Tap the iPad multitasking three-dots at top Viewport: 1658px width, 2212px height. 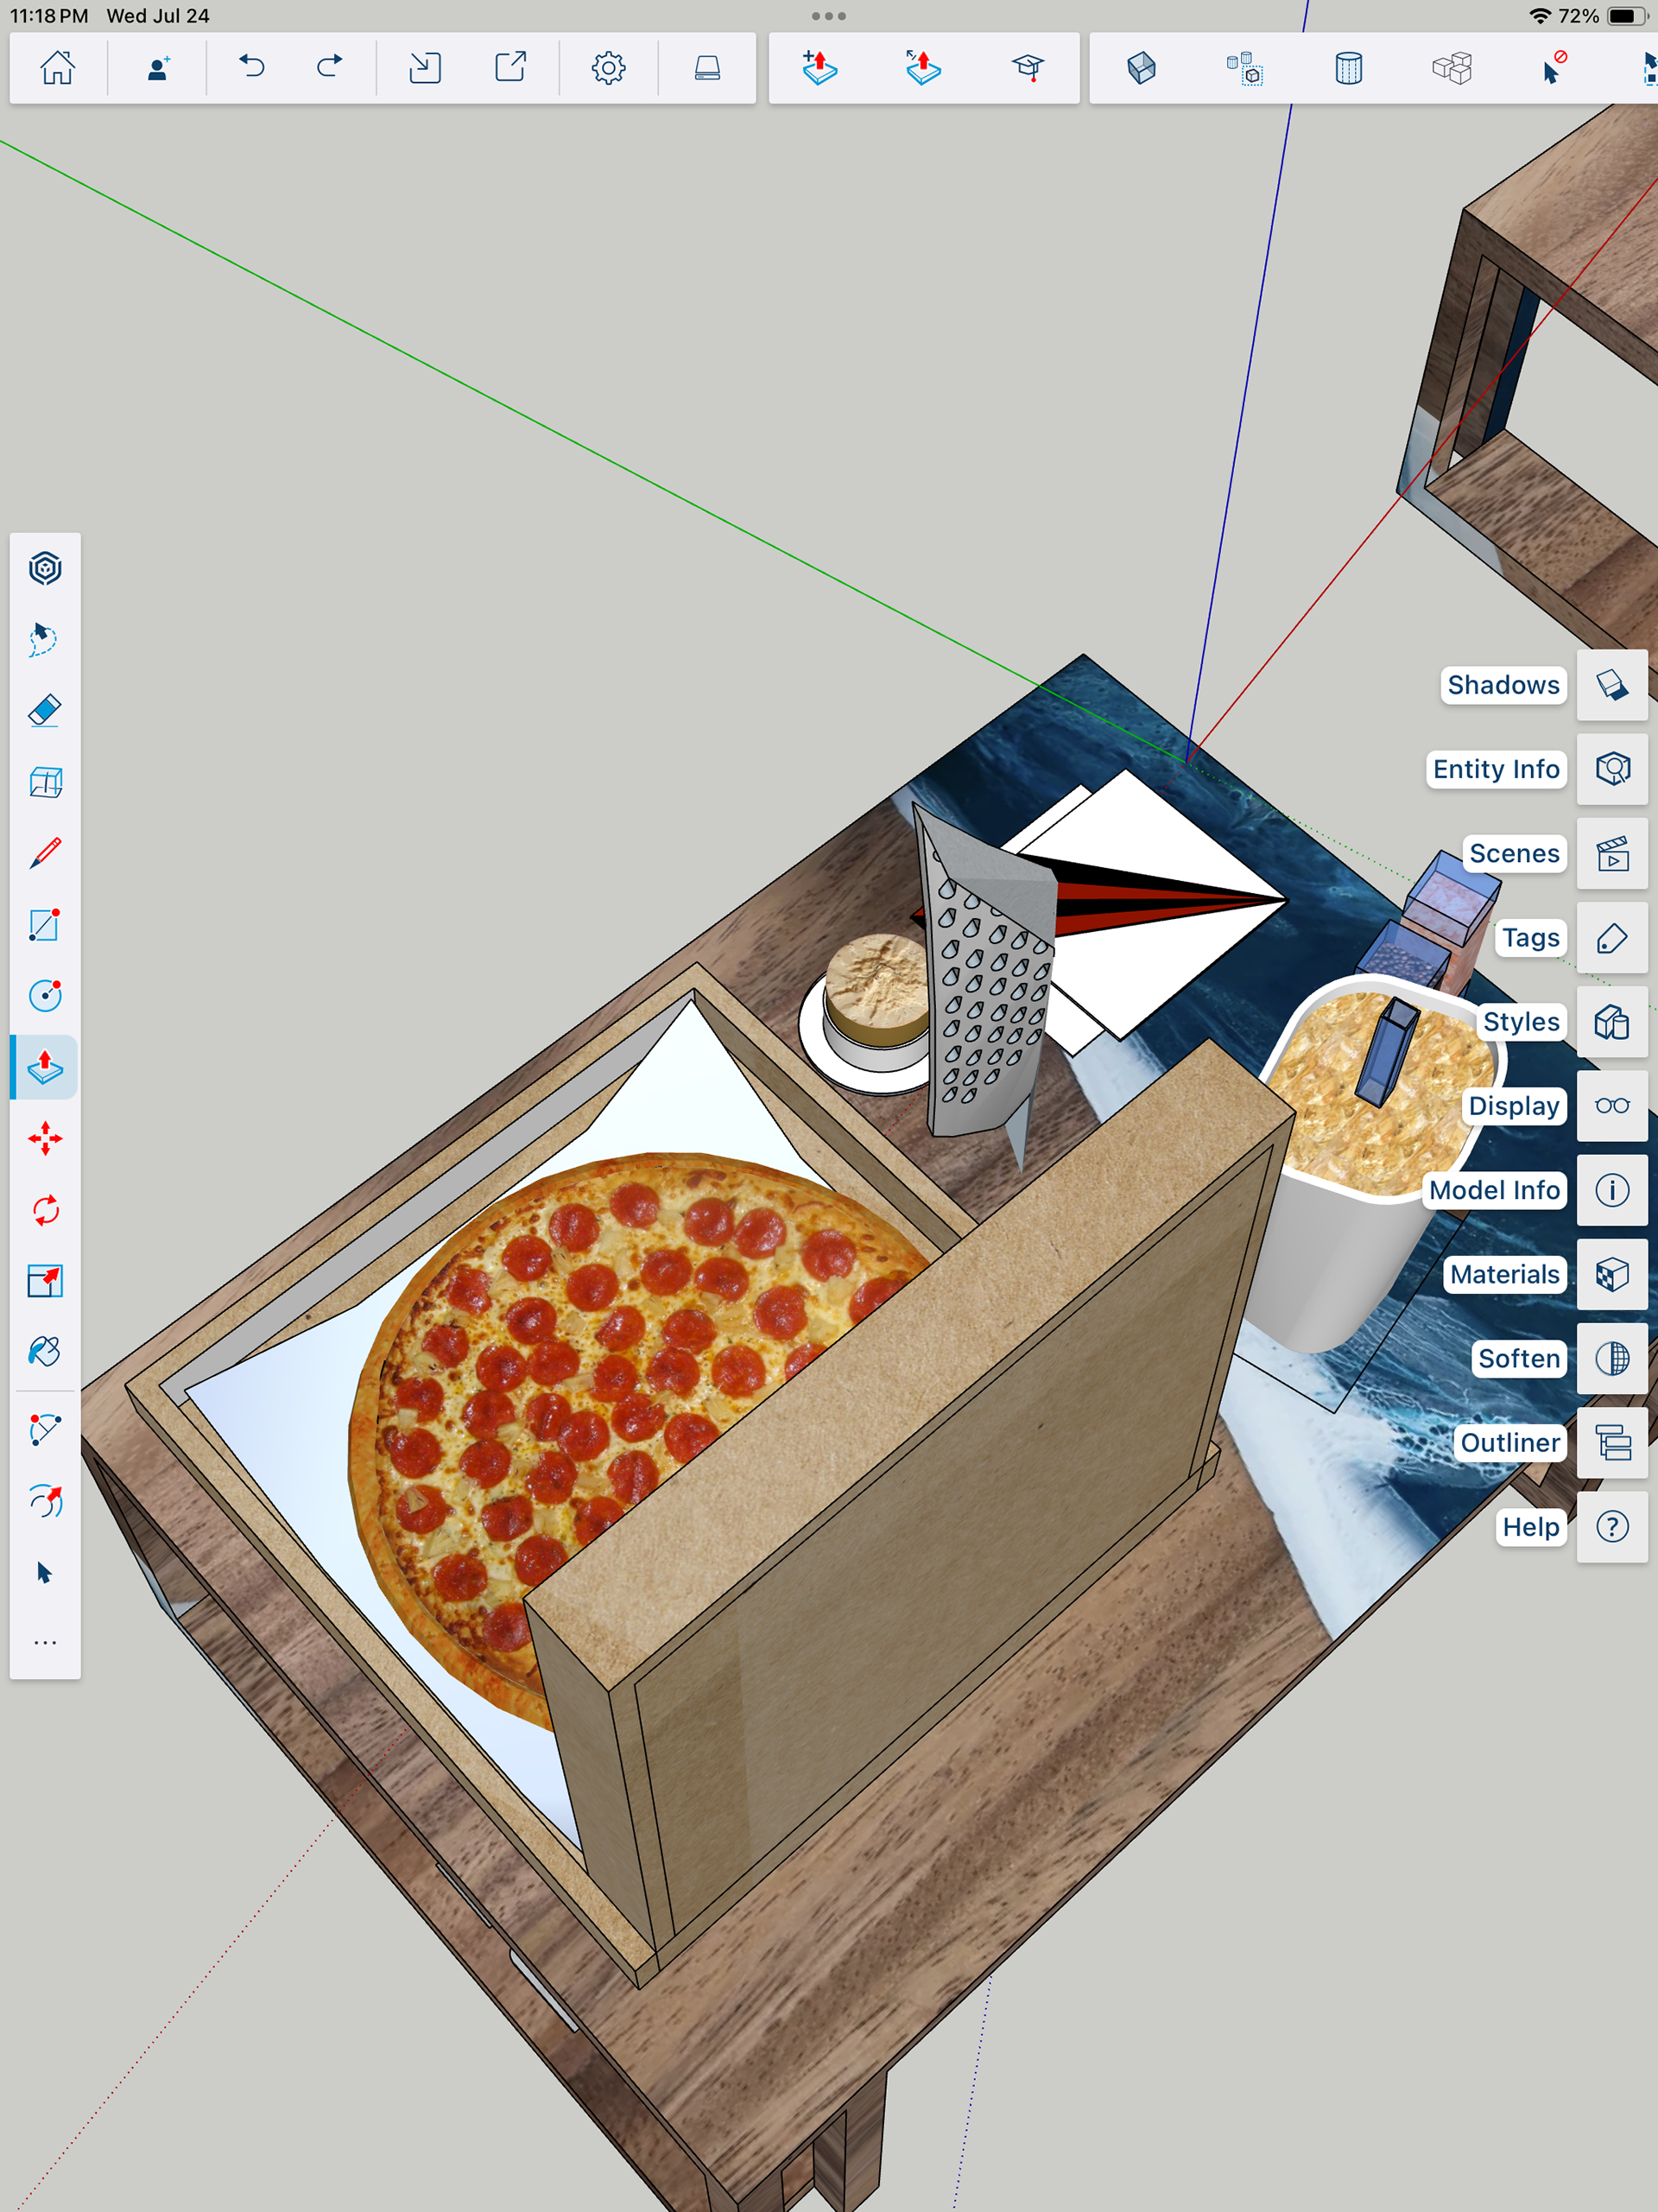pos(829,16)
